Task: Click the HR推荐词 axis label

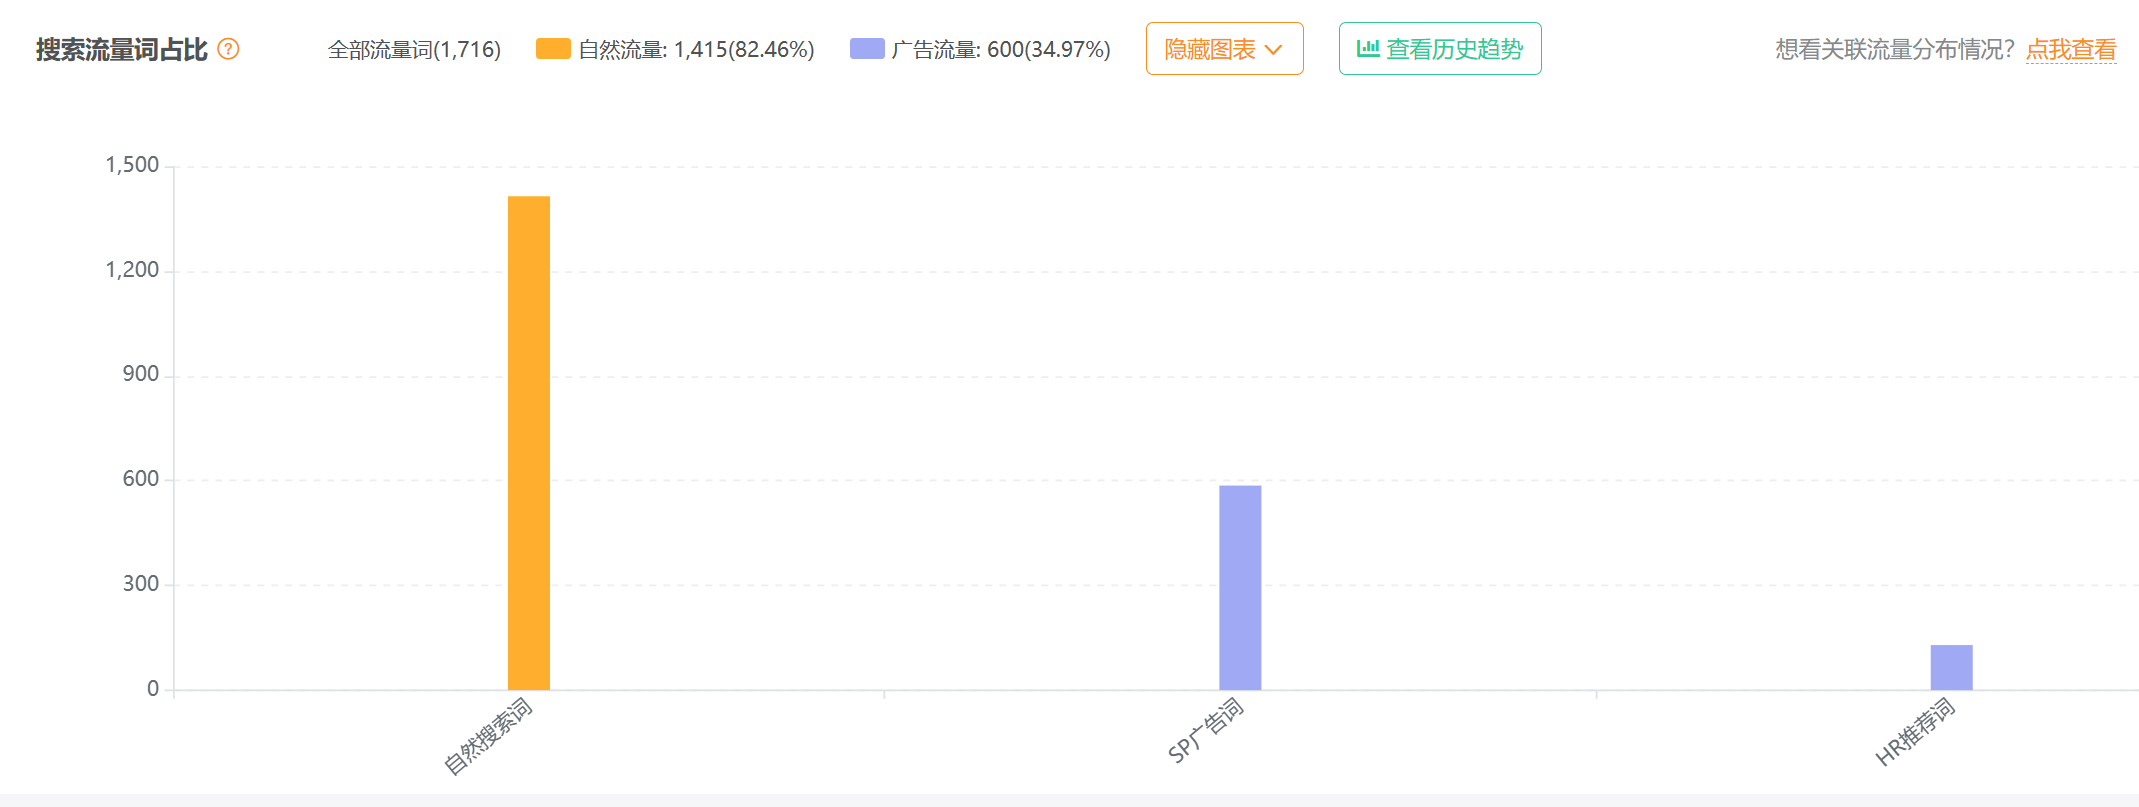Action: [x=1915, y=732]
